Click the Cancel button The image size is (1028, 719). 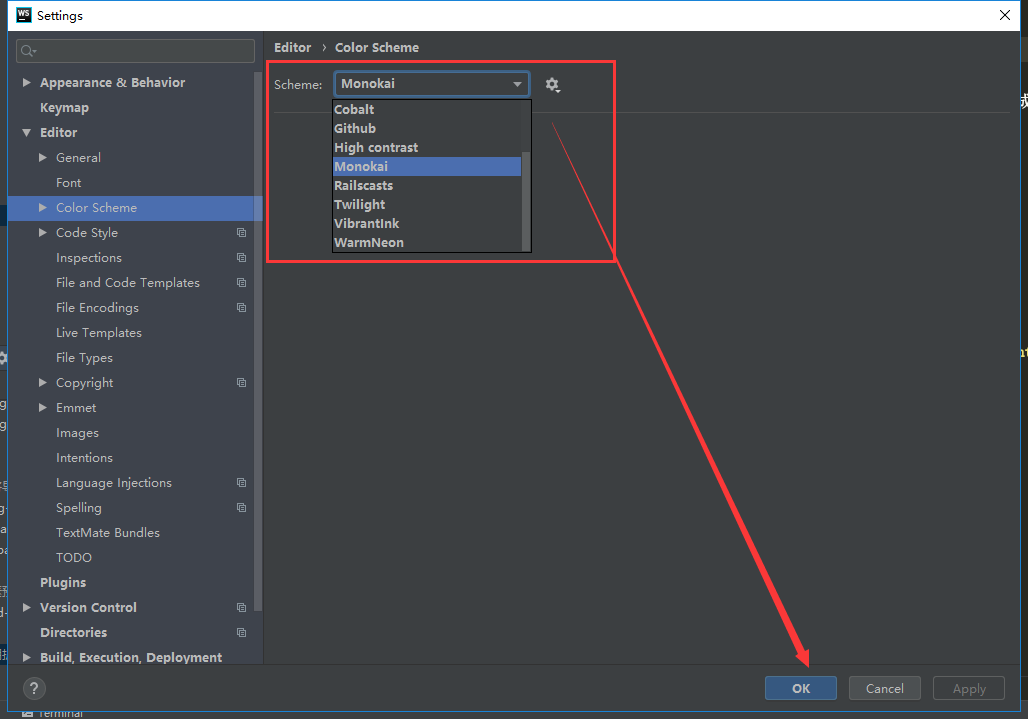[x=884, y=688]
